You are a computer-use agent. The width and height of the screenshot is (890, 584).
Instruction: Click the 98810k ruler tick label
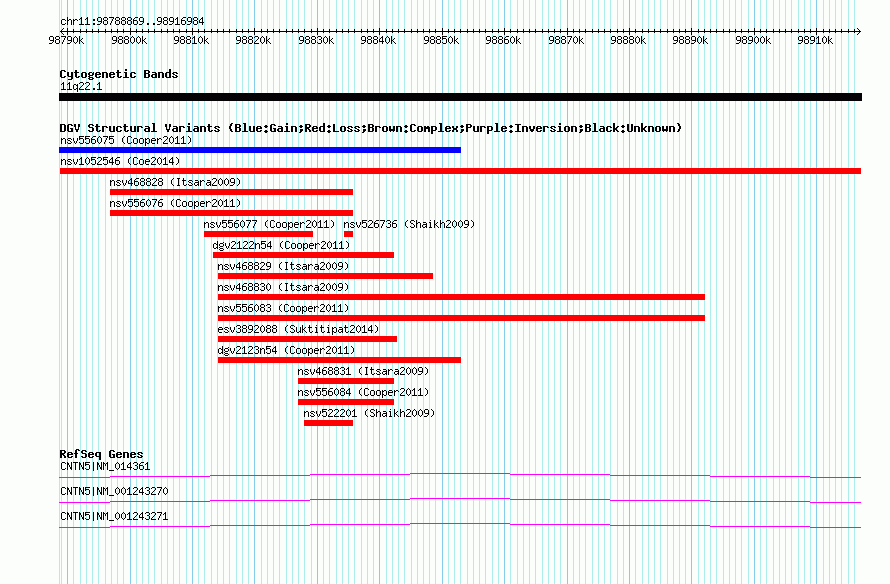(191, 40)
